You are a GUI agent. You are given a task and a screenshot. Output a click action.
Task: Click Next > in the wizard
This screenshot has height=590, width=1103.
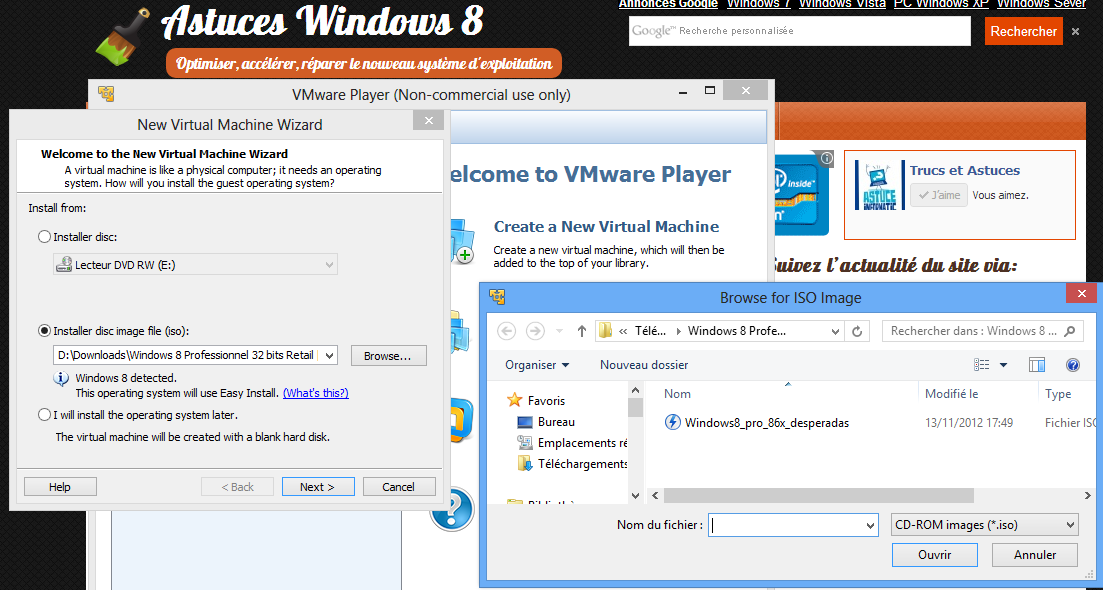click(318, 487)
